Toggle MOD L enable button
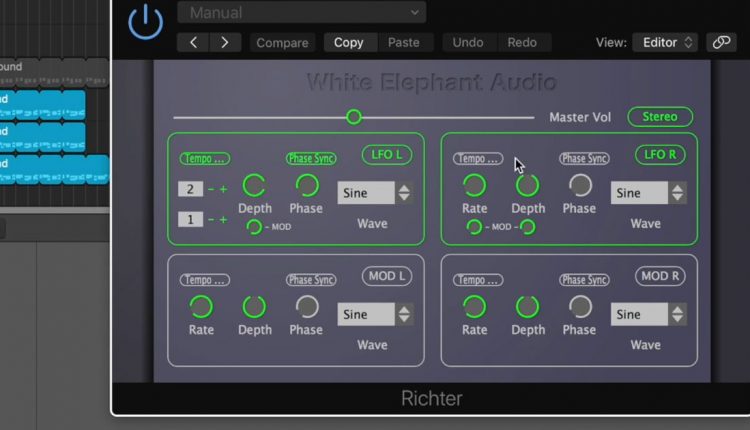The width and height of the screenshot is (750, 430). tap(387, 276)
